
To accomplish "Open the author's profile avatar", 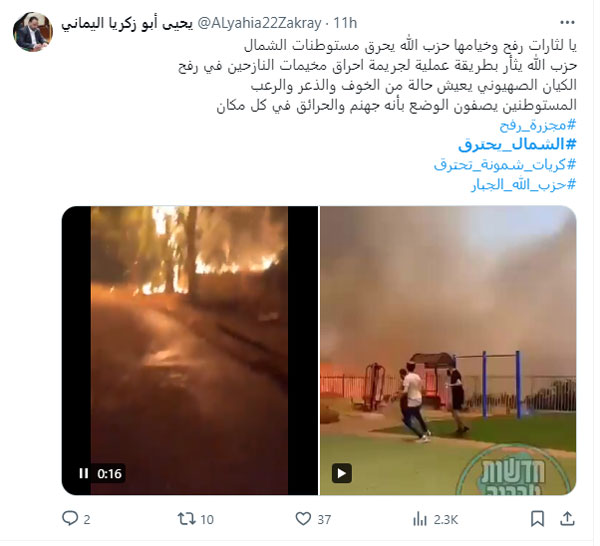I will coord(33,32).
